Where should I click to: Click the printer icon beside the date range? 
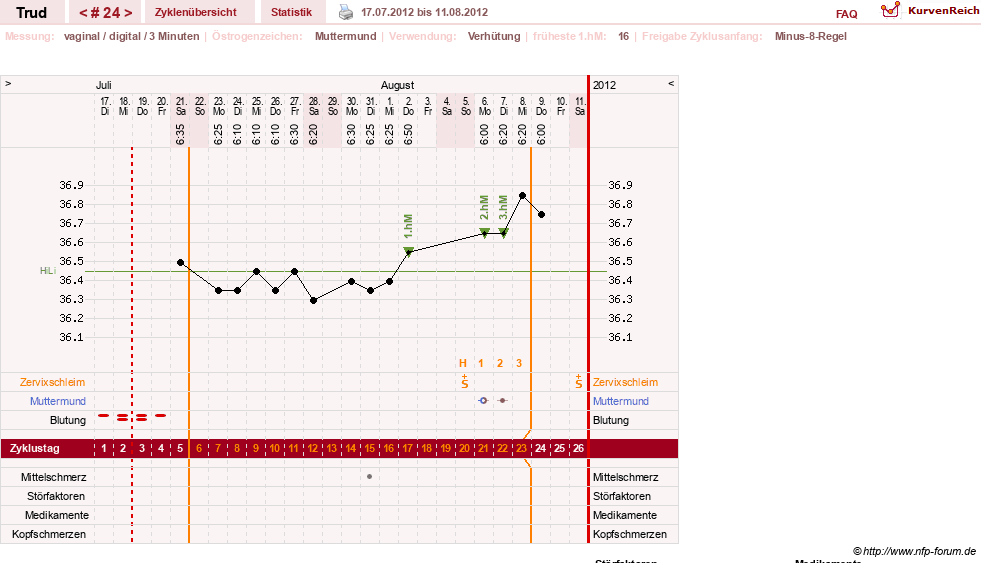tap(346, 12)
